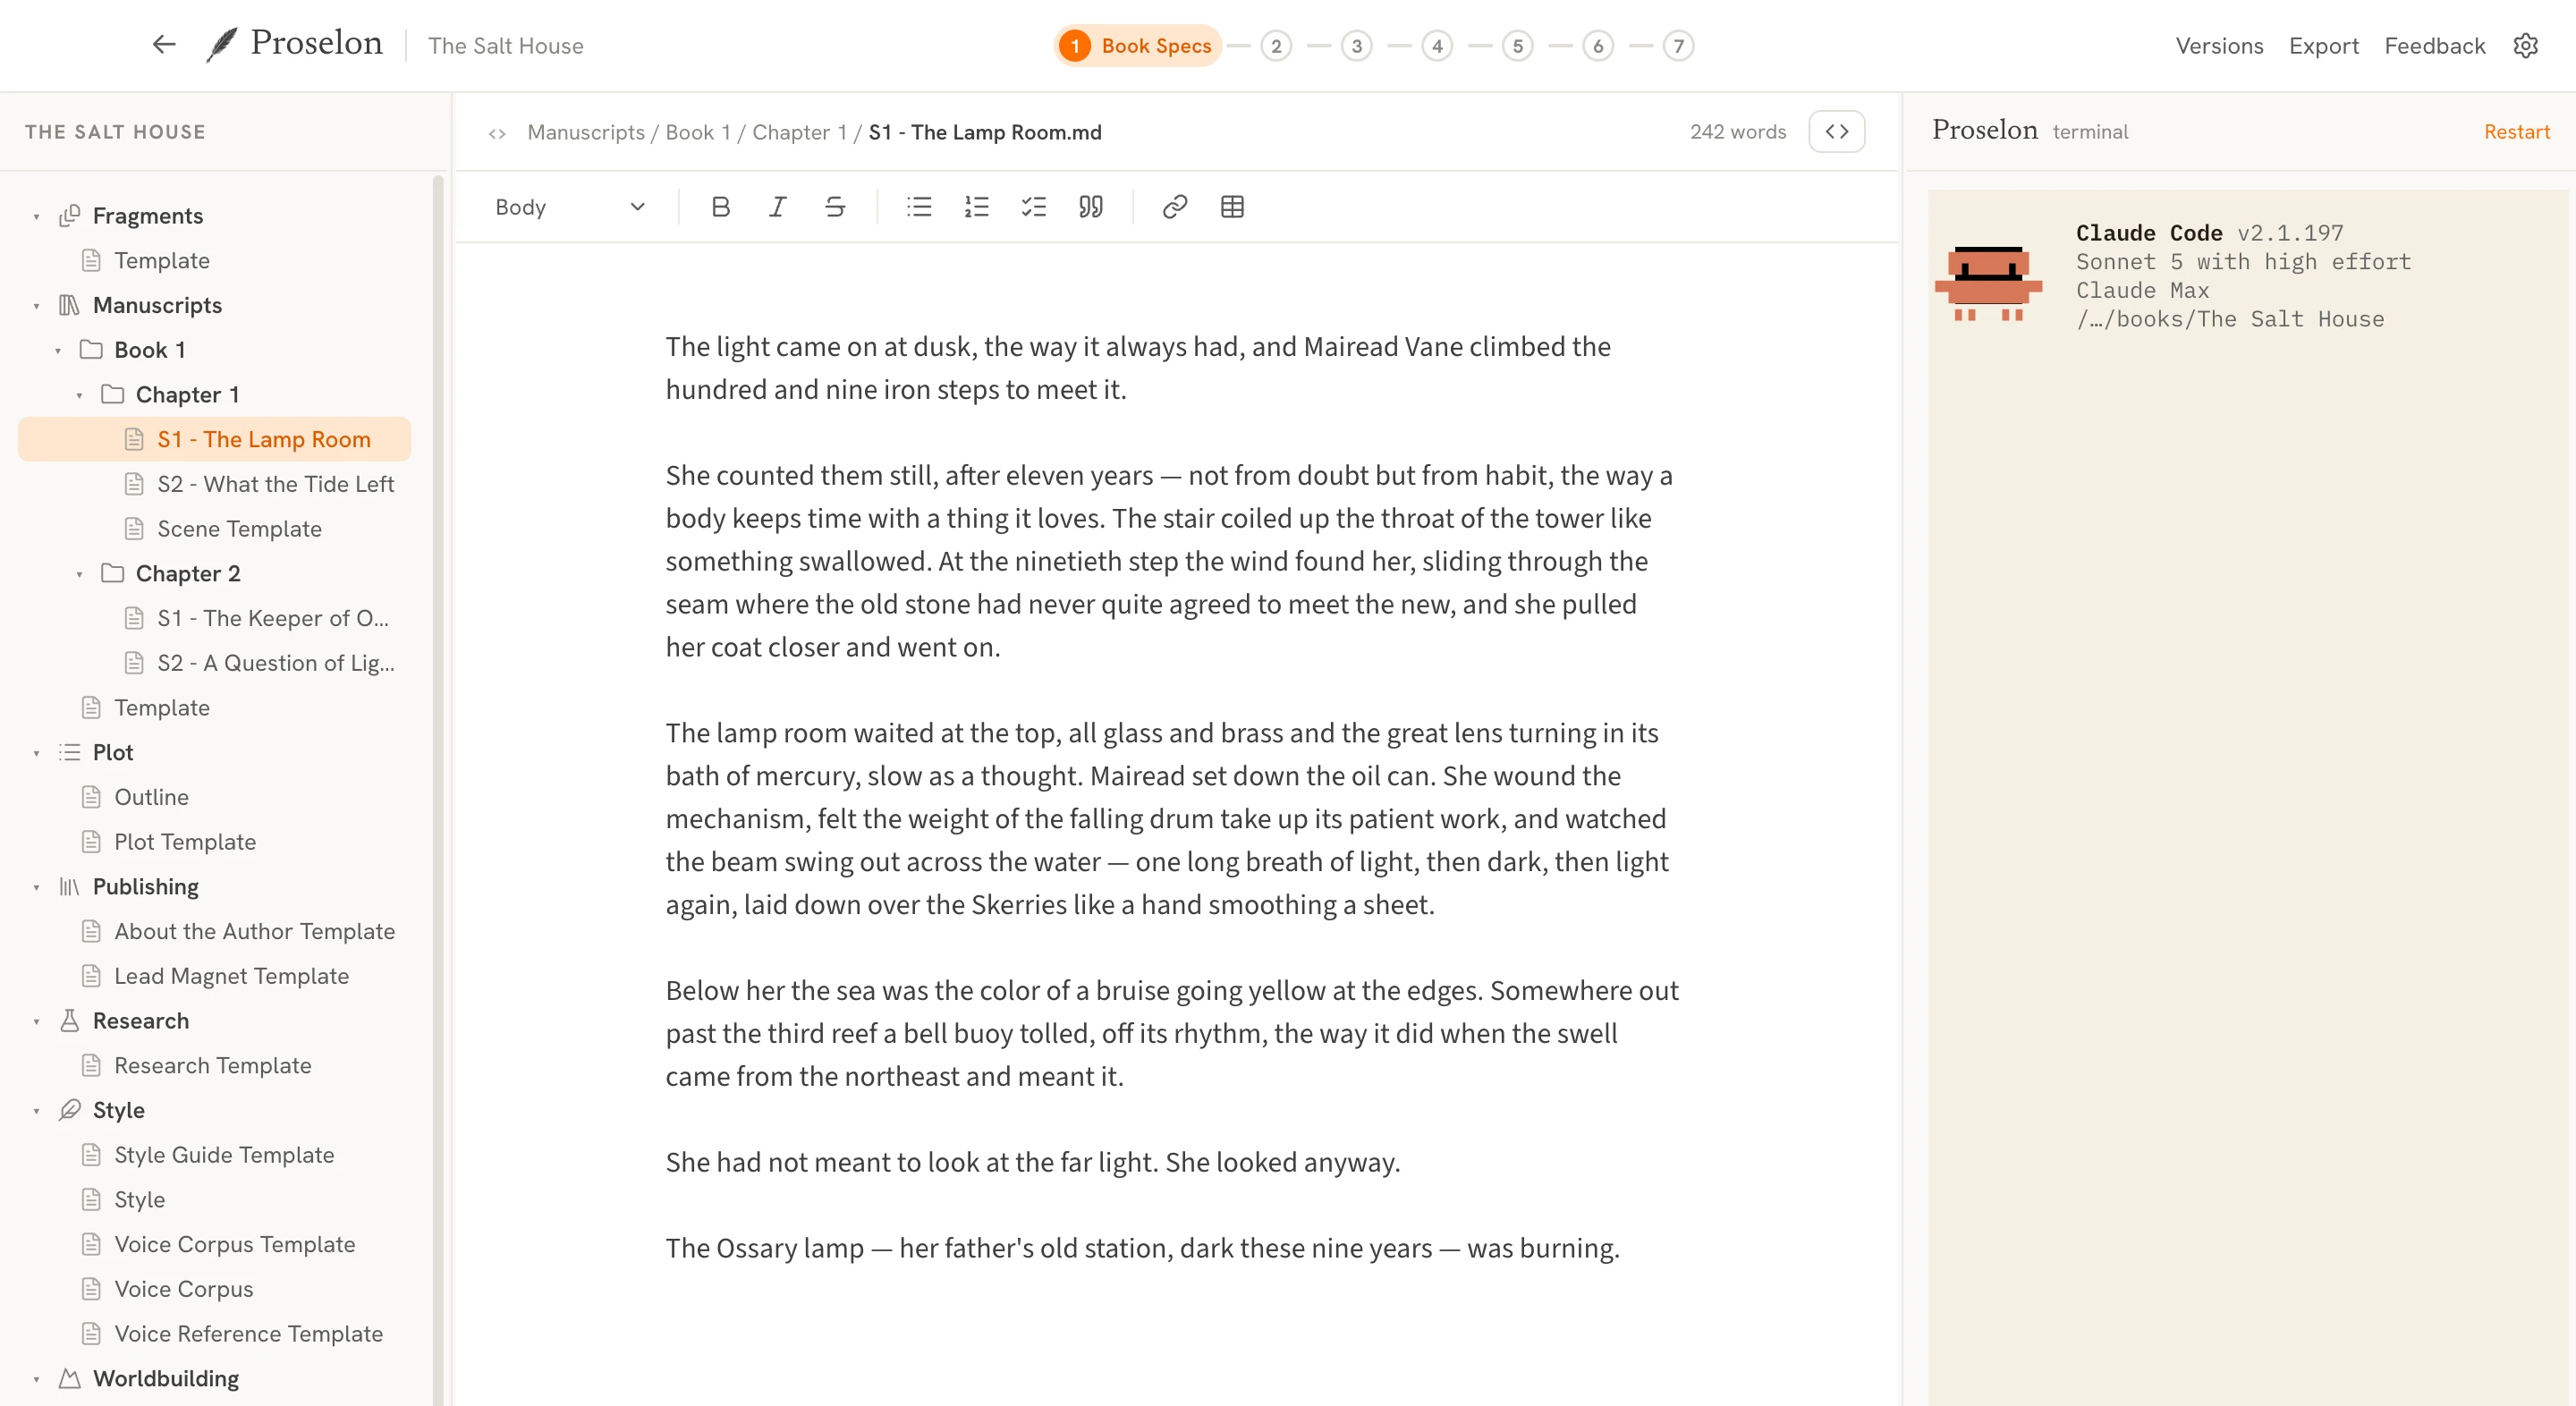
Task: Click the Plot list icon
Action: [x=69, y=752]
